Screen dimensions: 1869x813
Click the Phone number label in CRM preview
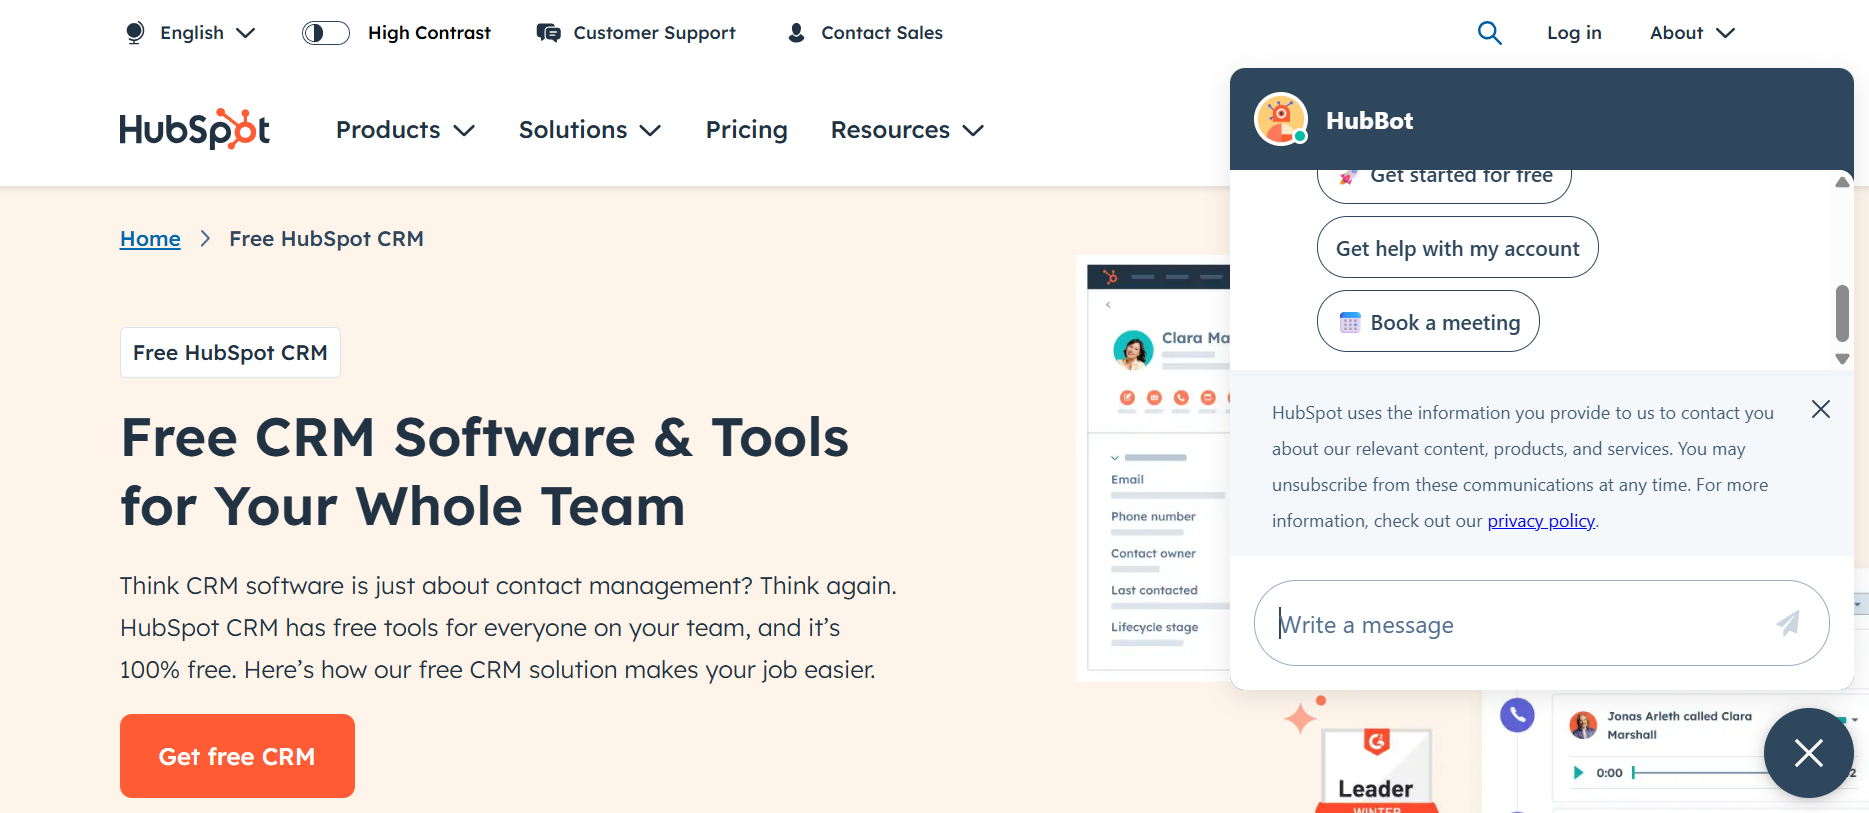(x=1153, y=517)
